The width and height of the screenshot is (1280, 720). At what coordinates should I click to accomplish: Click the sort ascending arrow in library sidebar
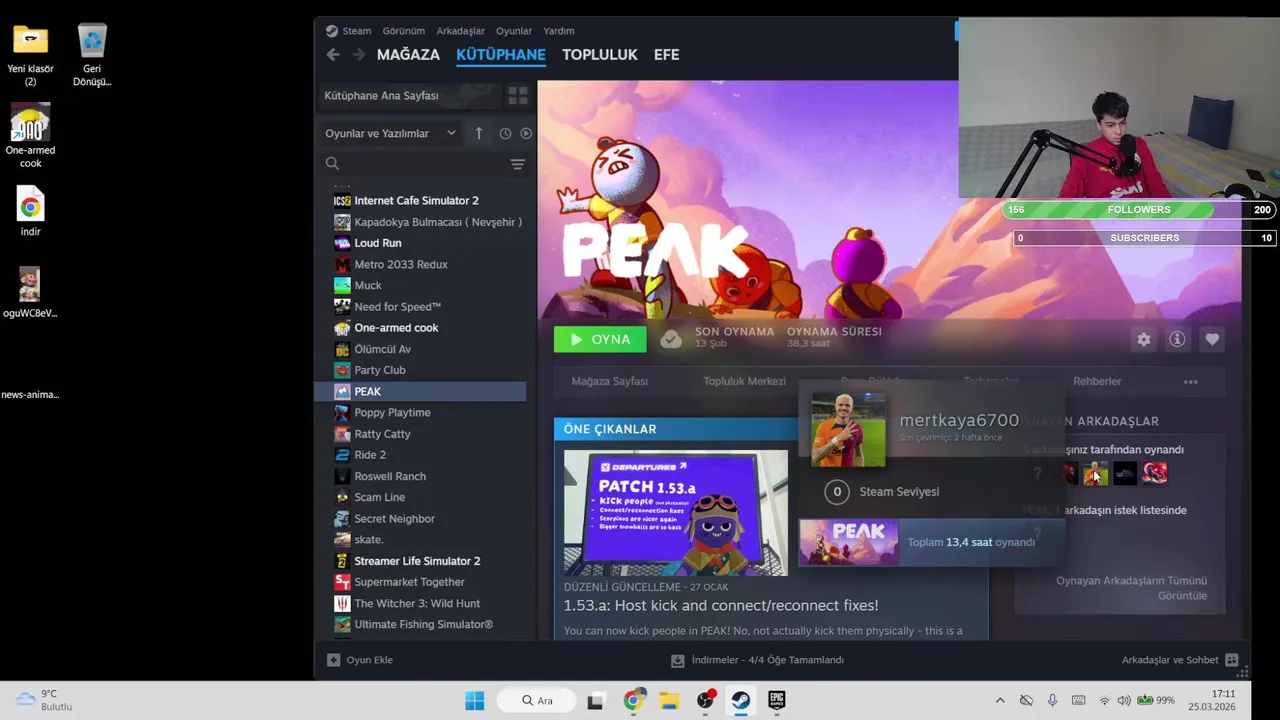[479, 133]
